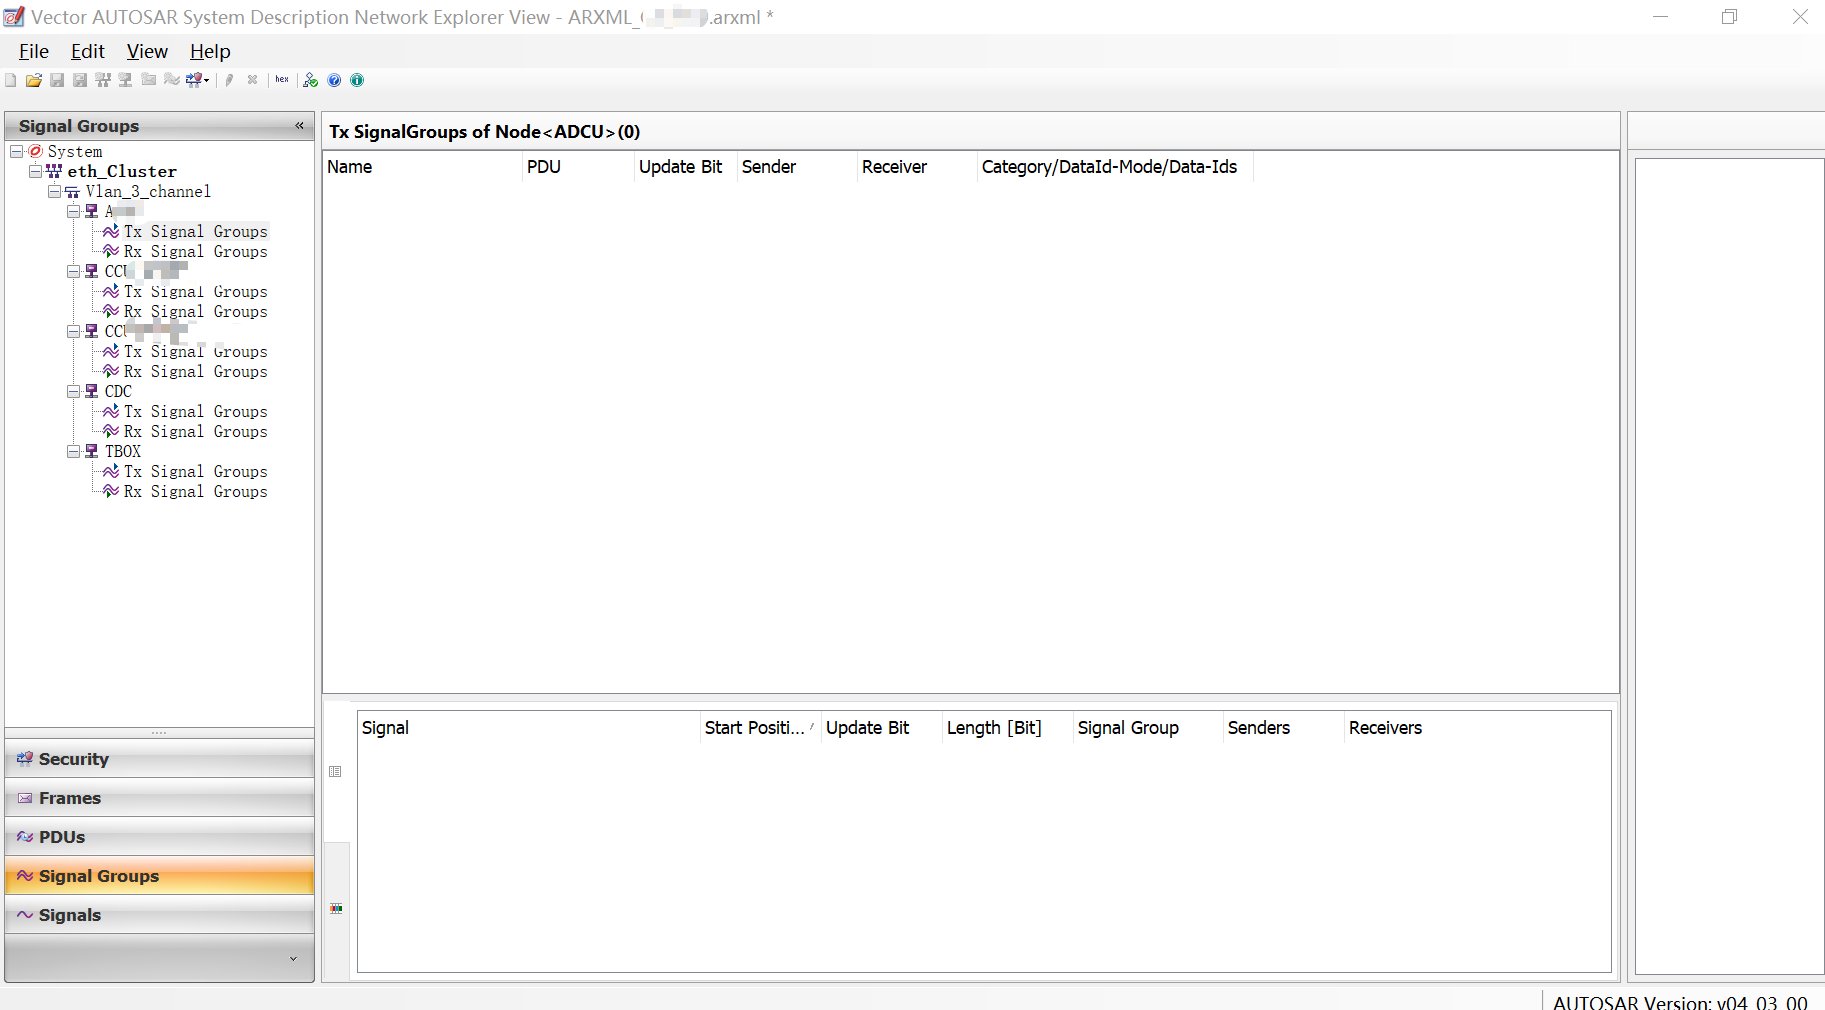Sort by the Senders column header
Screen dimensions: 1825x1010
tap(1284, 728)
